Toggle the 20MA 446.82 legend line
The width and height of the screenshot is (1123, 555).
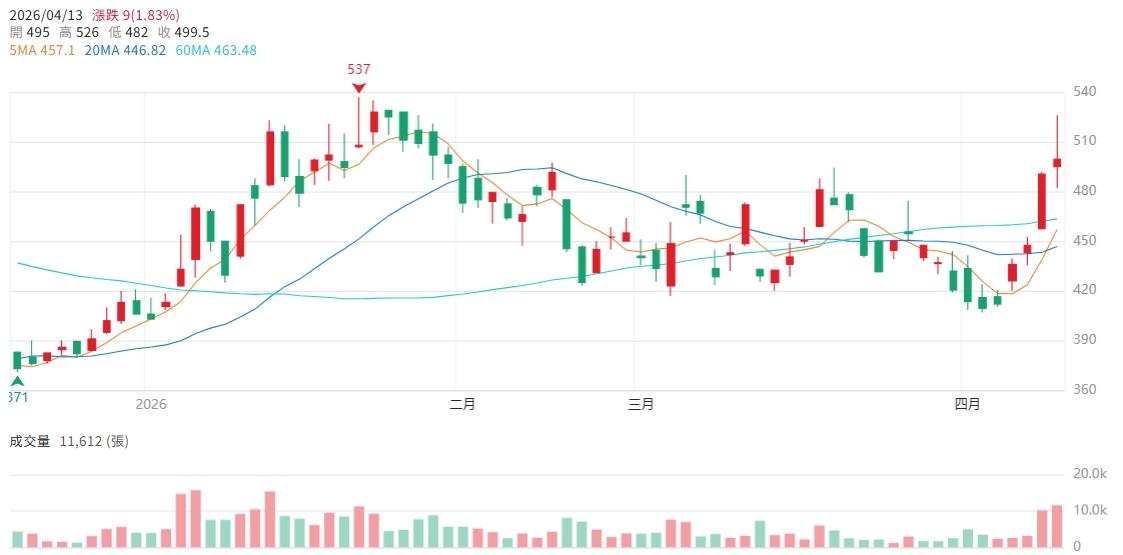[x=125, y=50]
